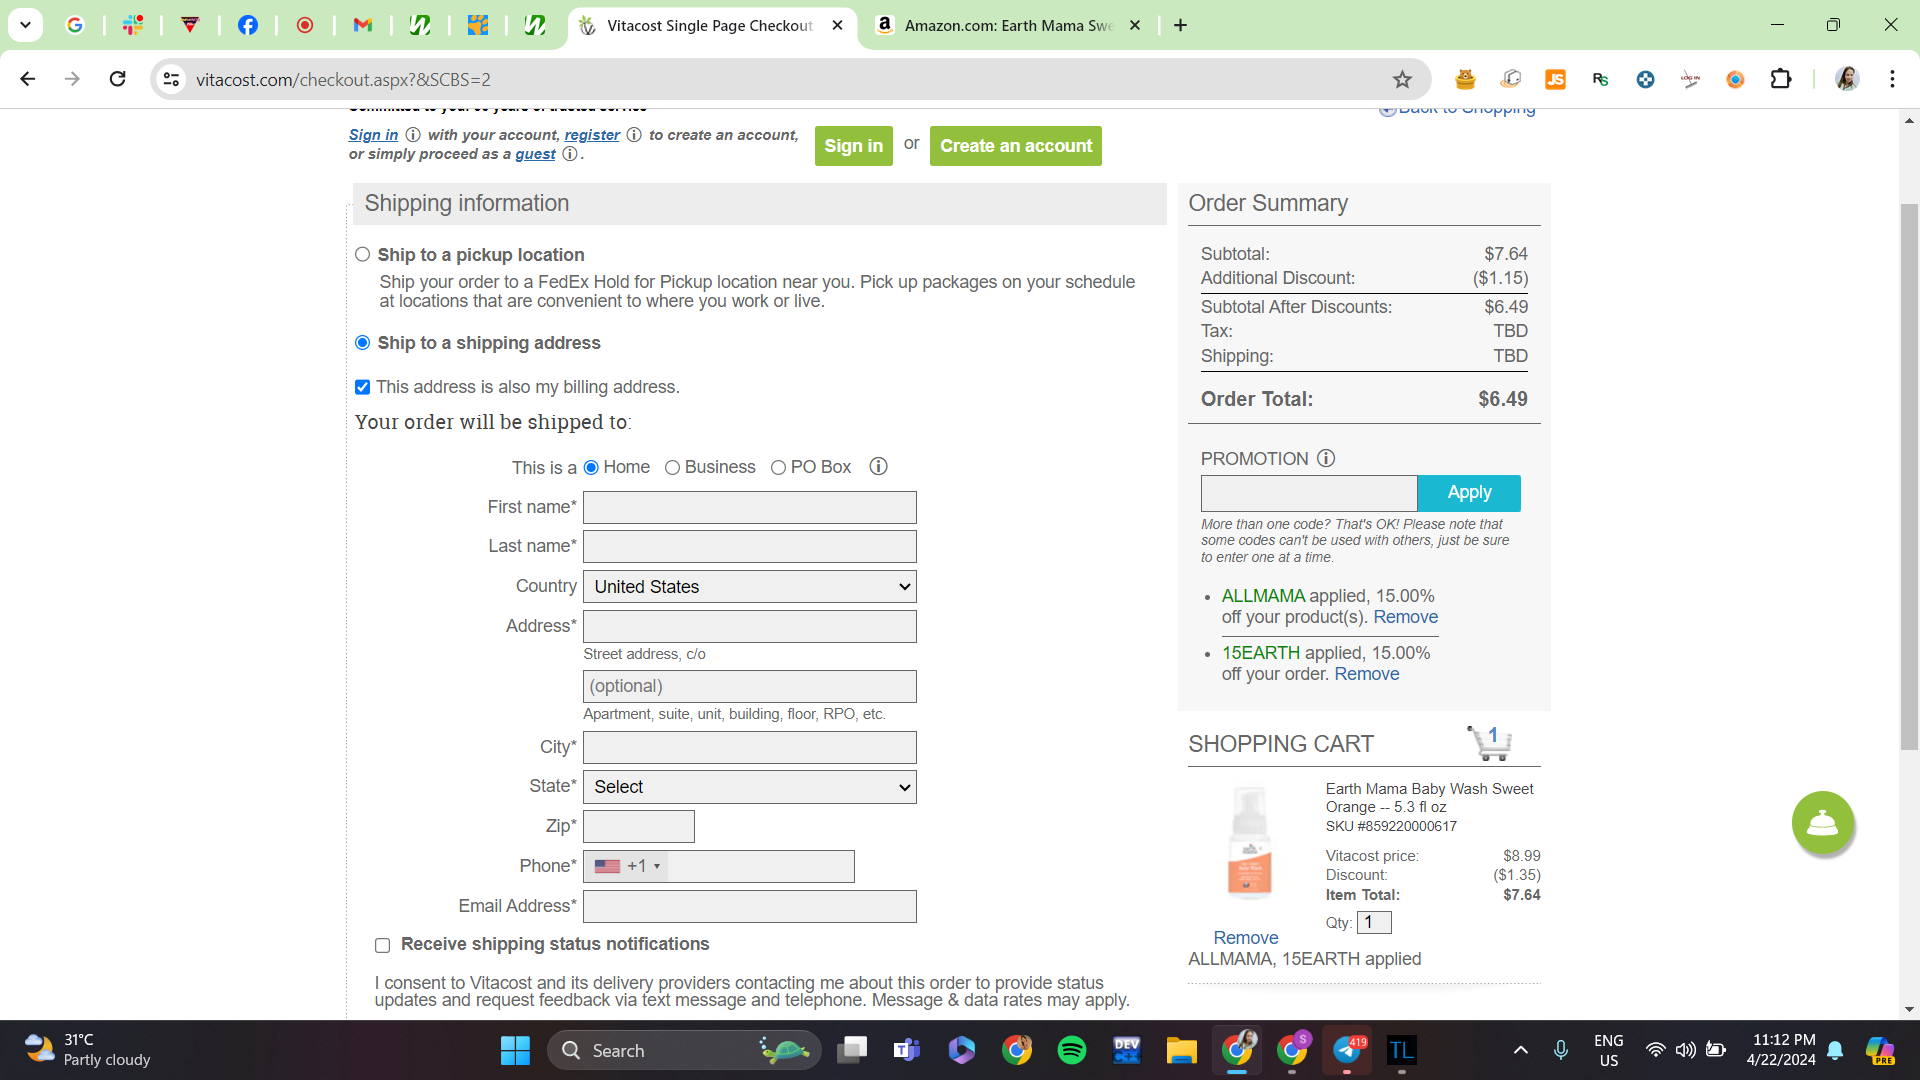Viewport: 1920px width, 1080px height.
Task: Choose Home address type
Action: (591, 468)
